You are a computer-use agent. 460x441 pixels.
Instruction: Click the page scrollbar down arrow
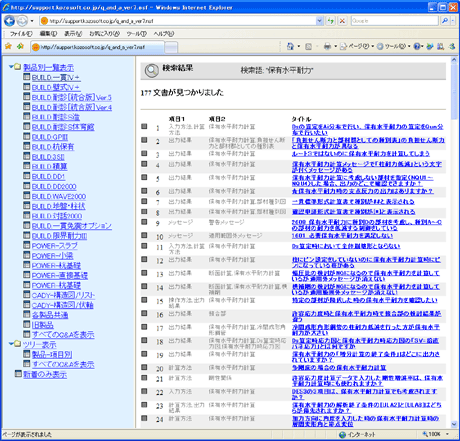(x=454, y=424)
